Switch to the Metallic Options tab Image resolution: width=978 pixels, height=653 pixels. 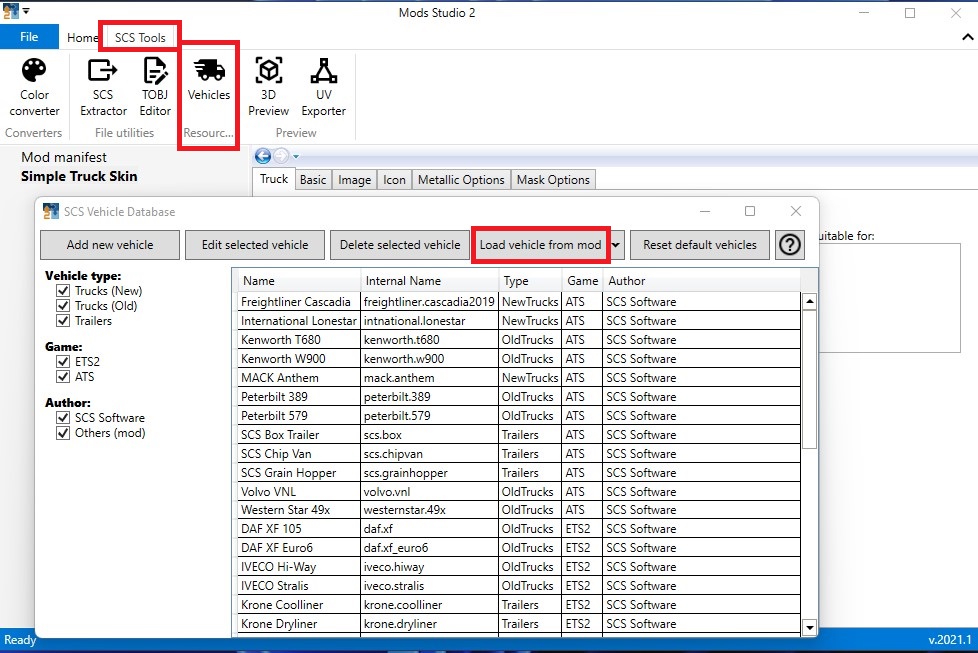pos(460,180)
